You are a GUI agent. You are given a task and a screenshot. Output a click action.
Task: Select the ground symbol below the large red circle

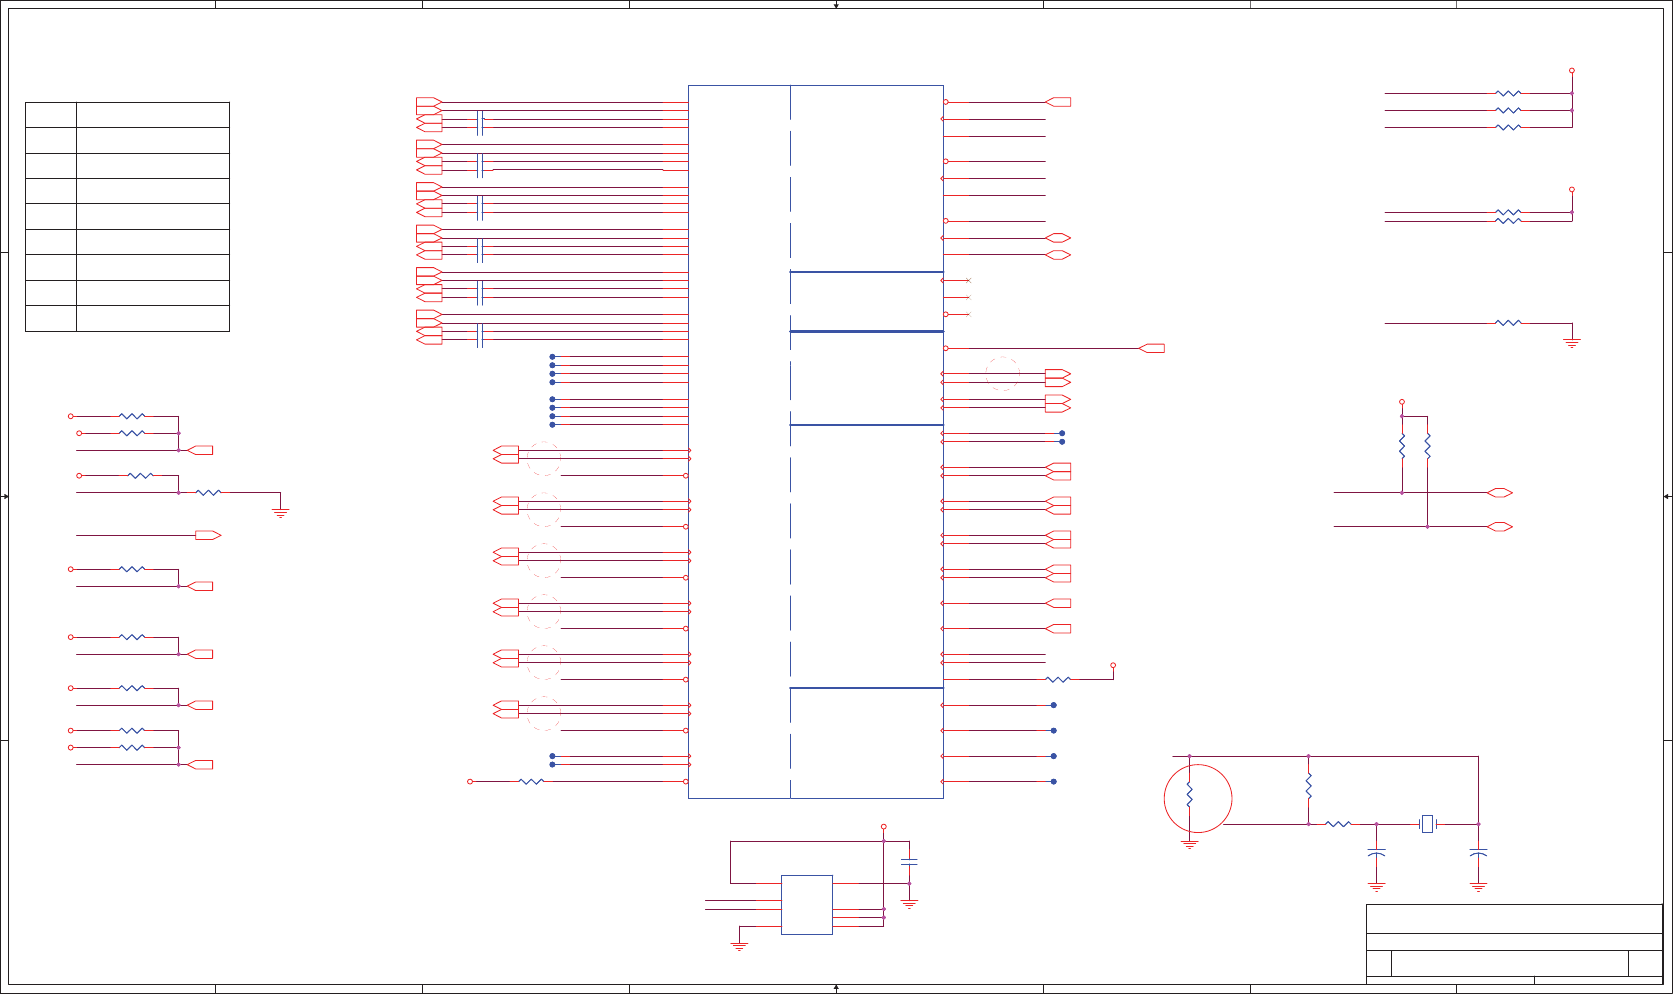(x=1189, y=846)
